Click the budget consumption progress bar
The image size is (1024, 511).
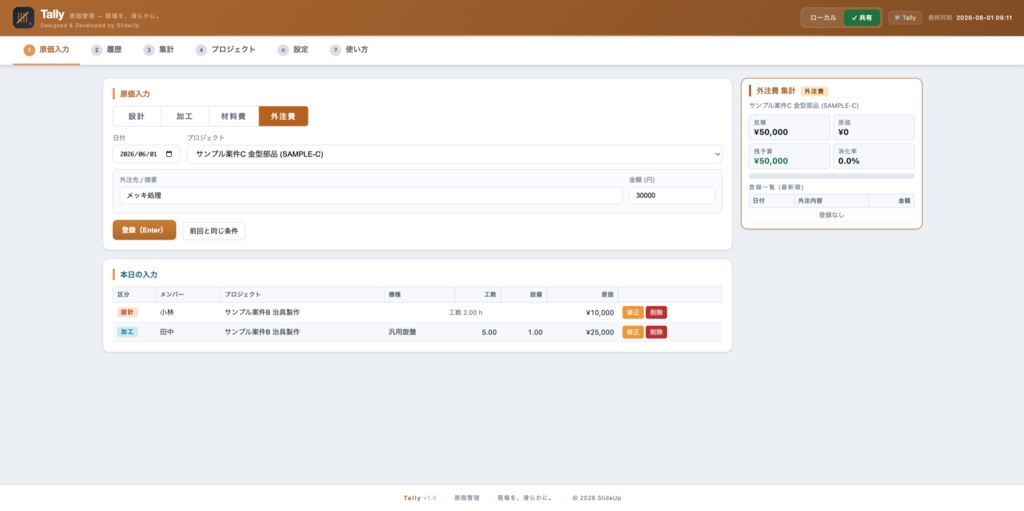pos(831,176)
